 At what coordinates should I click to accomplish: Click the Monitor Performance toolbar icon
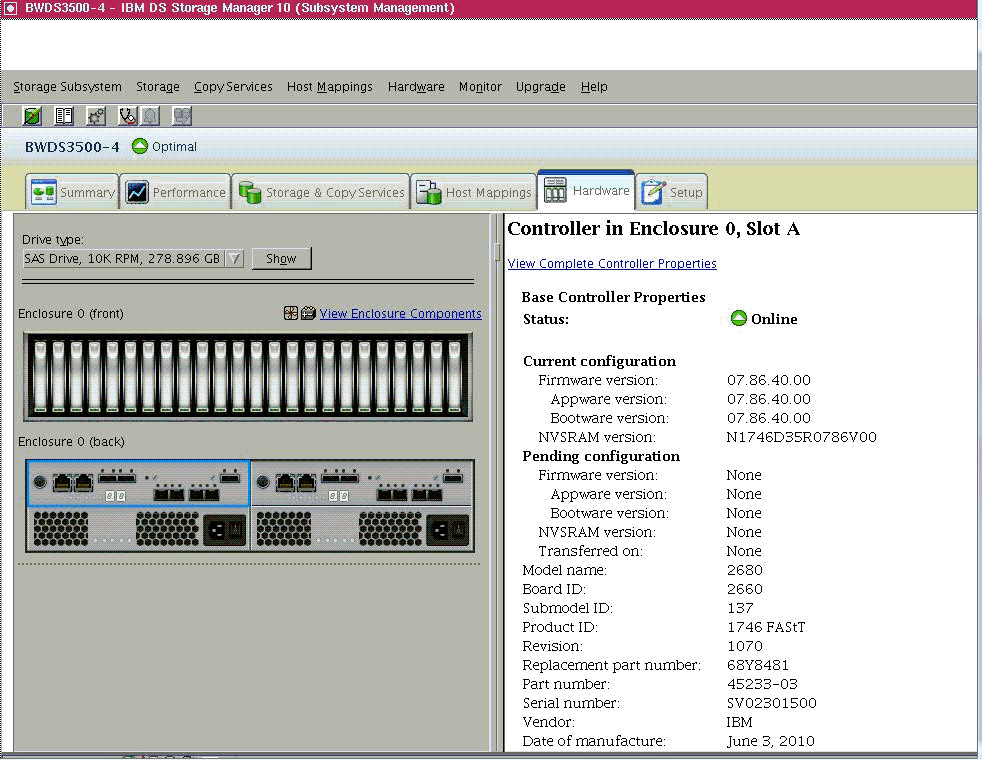click(95, 116)
